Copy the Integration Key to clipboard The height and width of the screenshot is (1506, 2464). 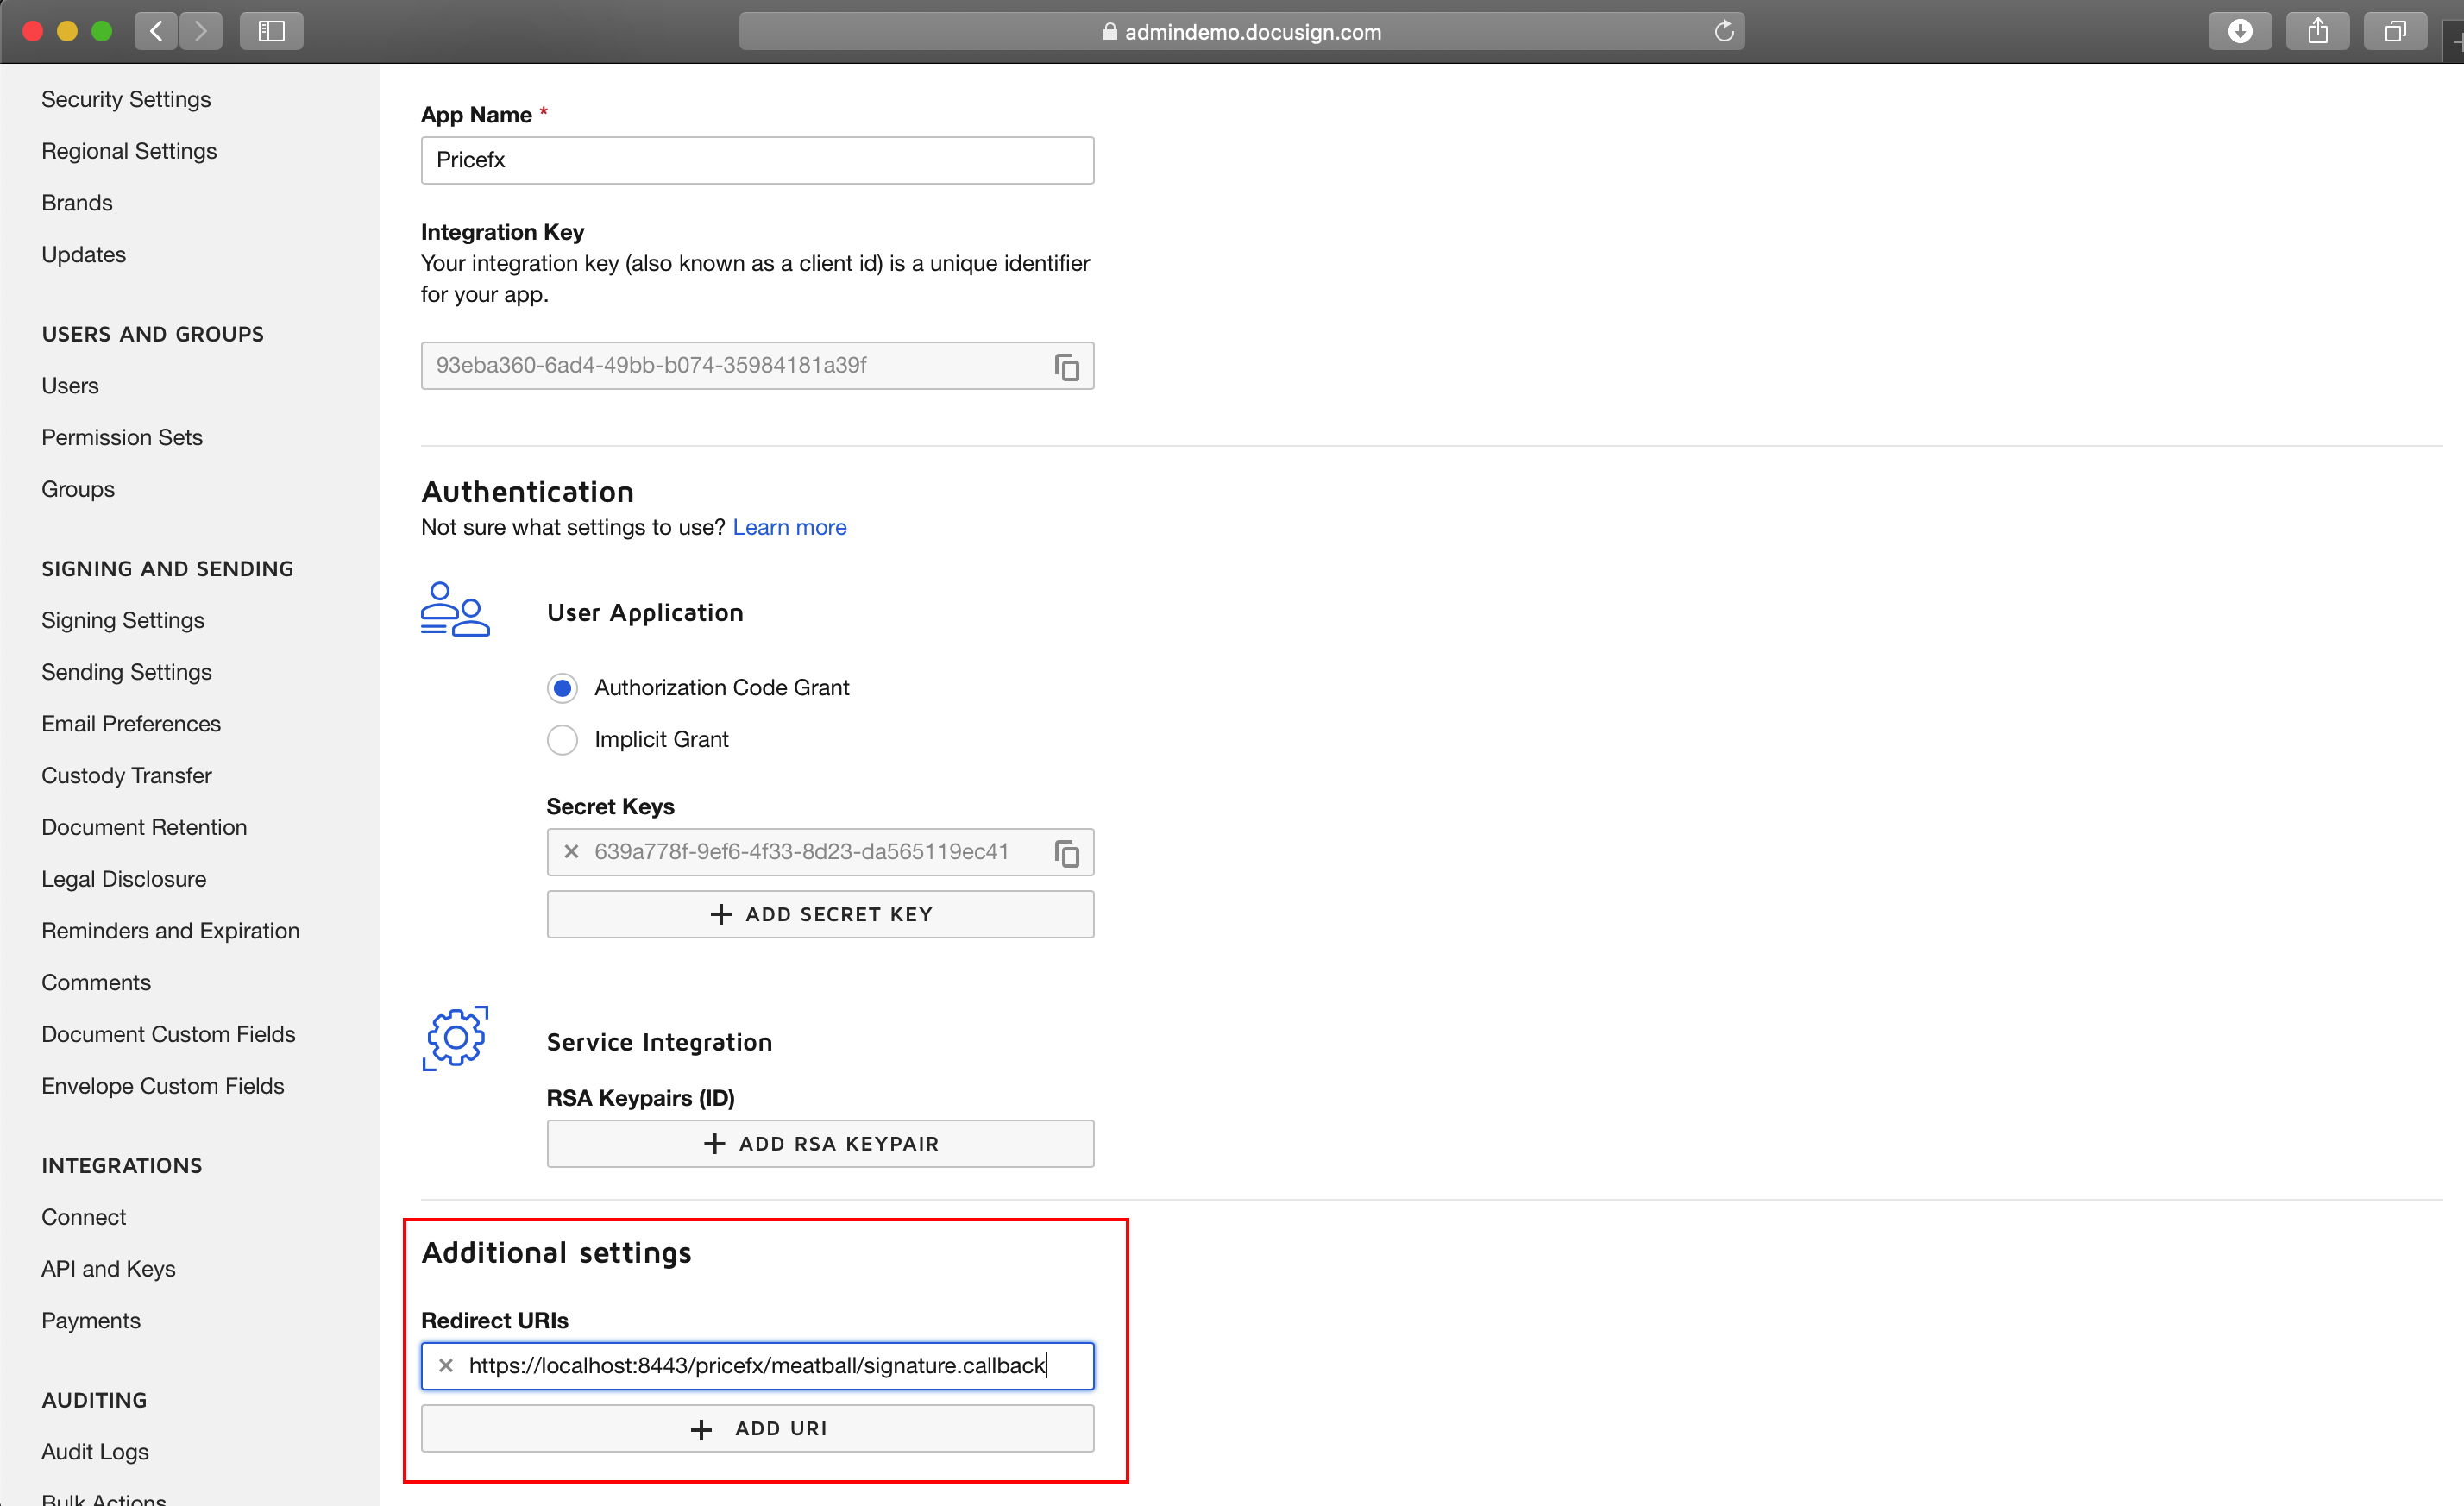tap(1066, 367)
